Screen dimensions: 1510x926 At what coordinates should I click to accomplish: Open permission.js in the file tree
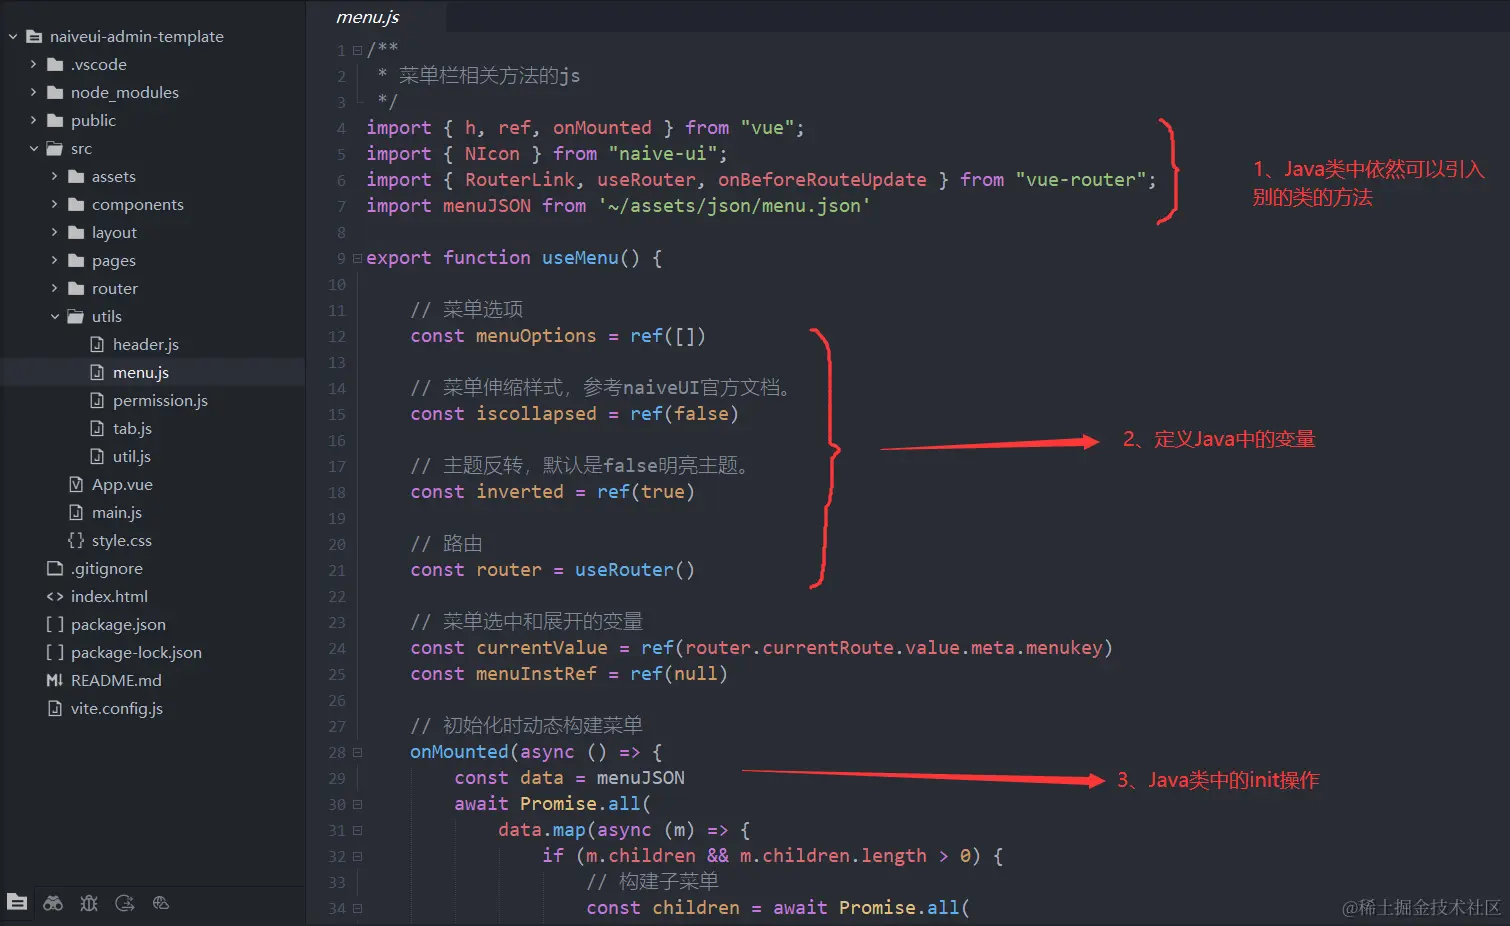pyautogui.click(x=160, y=400)
